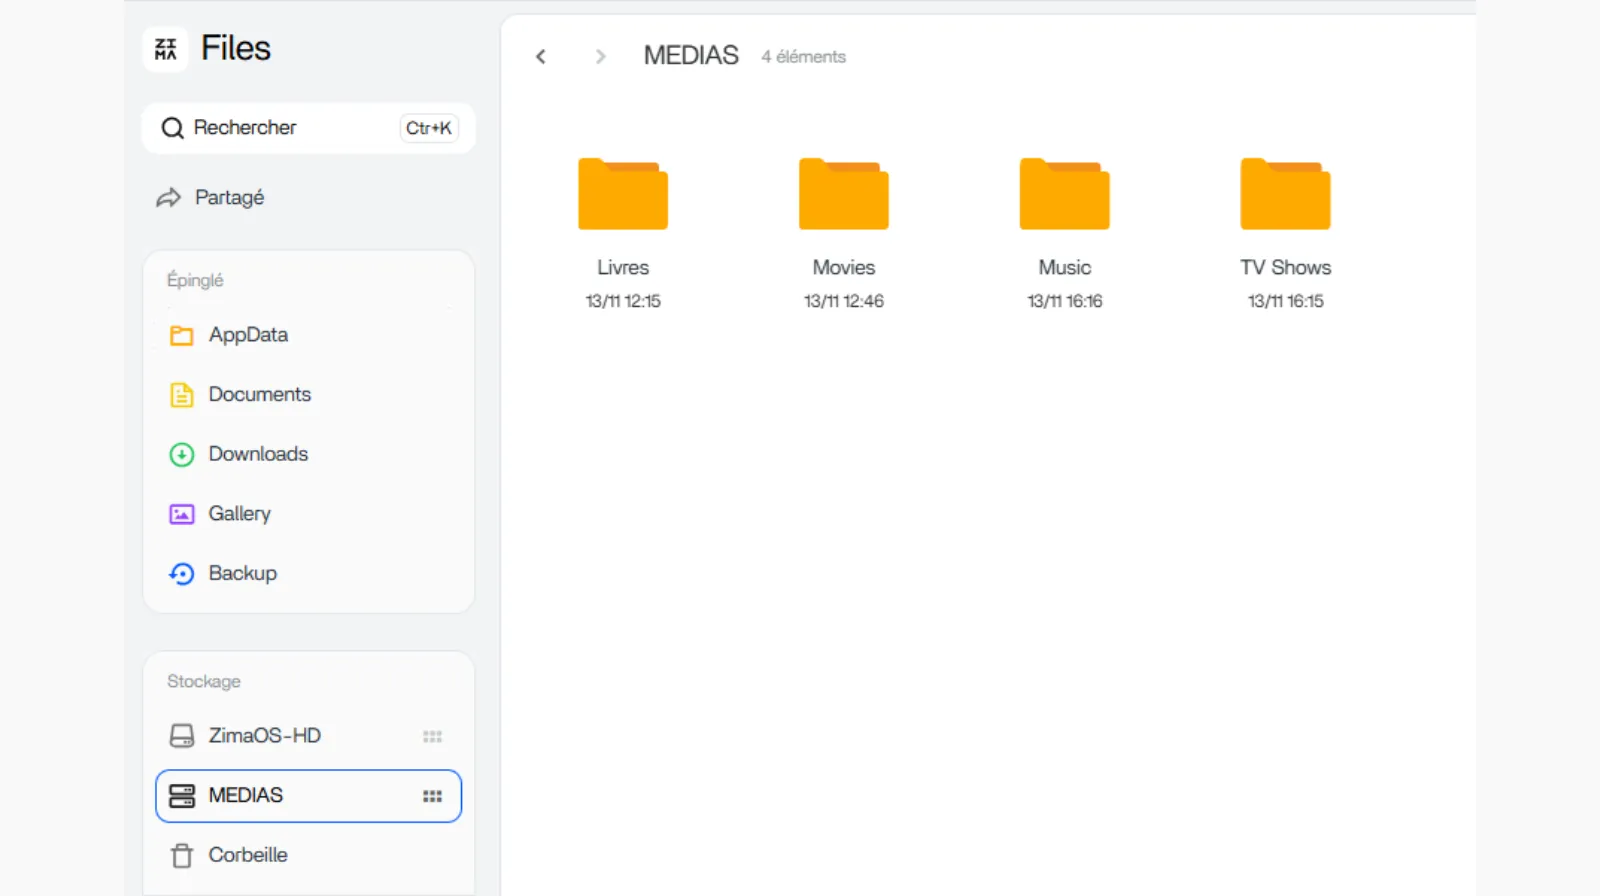Click the ZimaOS Files logo icon
This screenshot has width=1600, height=896.
point(166,49)
